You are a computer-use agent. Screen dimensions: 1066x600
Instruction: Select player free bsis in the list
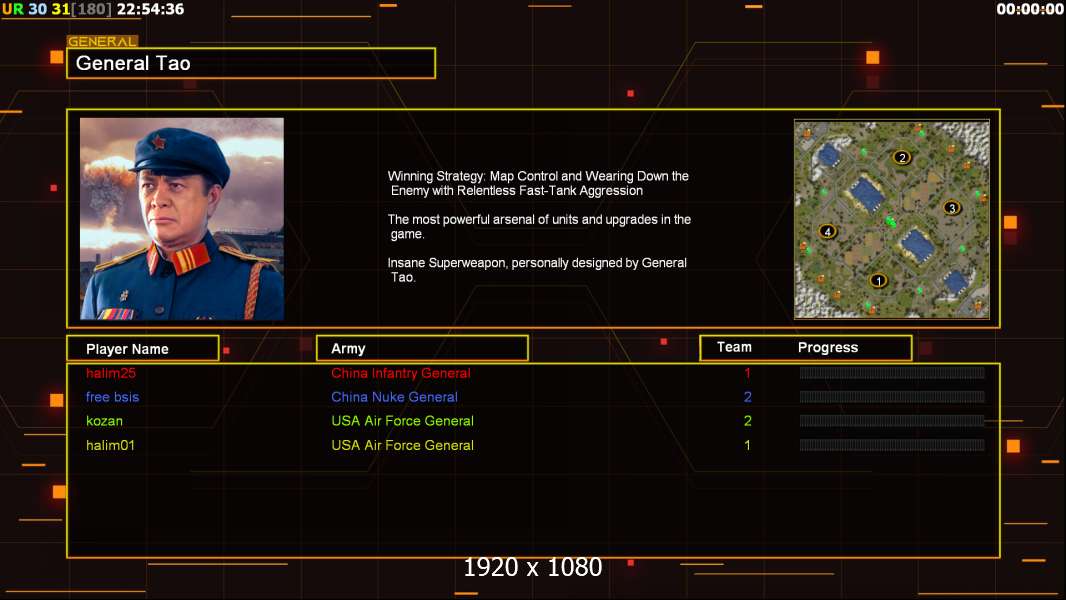pos(112,397)
